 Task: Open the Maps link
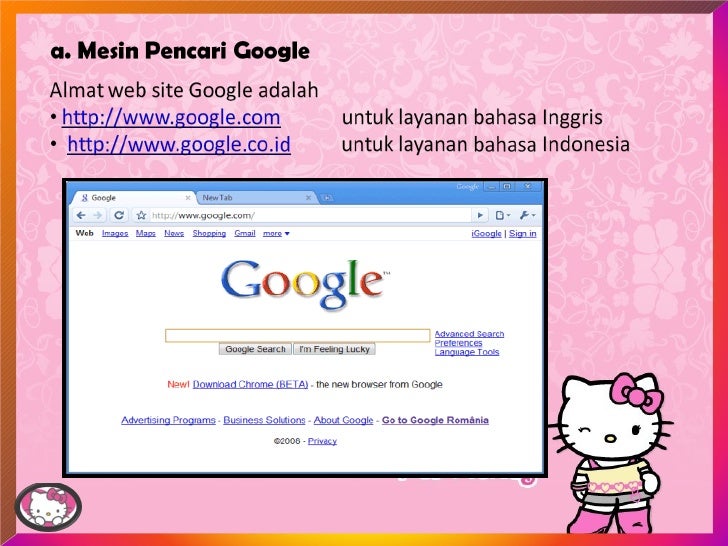145,234
